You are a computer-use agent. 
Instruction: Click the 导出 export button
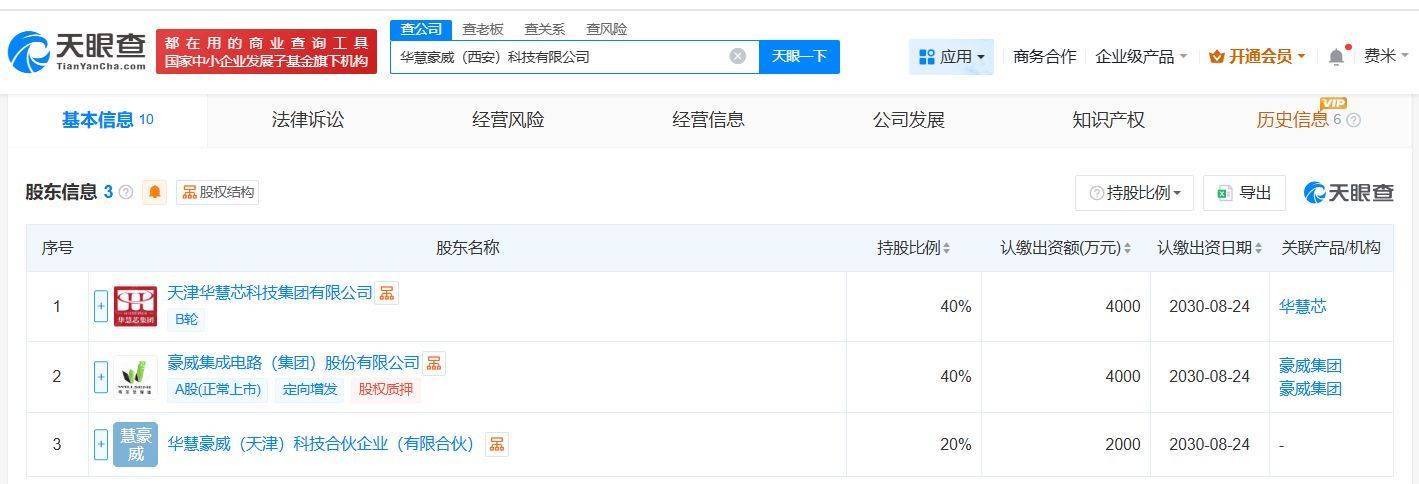pos(1244,193)
